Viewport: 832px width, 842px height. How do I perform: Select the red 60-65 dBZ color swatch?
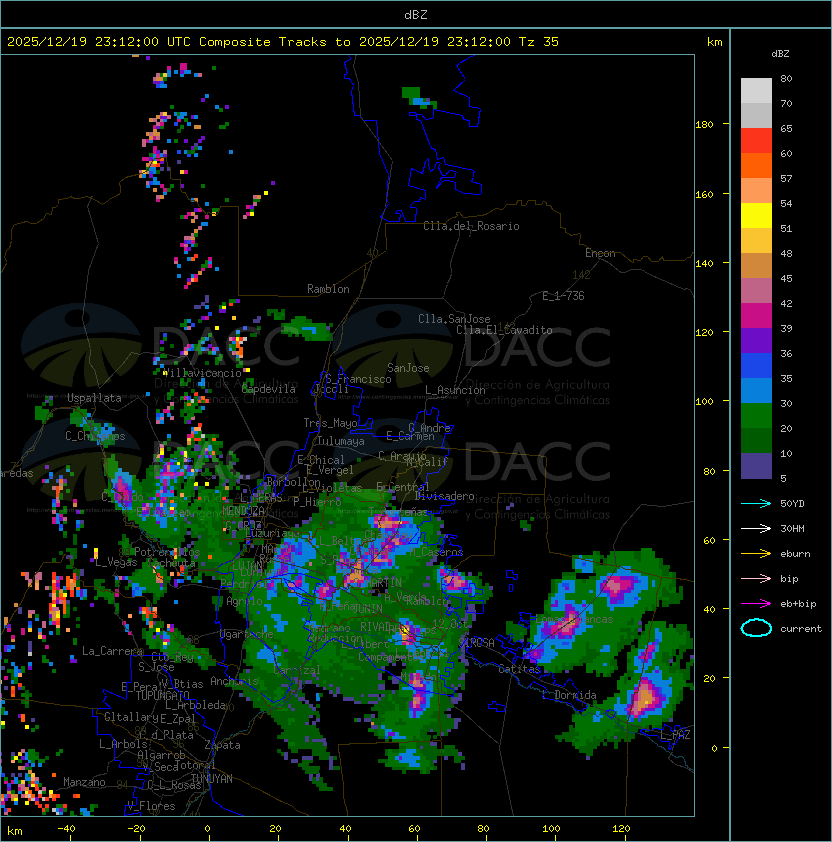[756, 141]
